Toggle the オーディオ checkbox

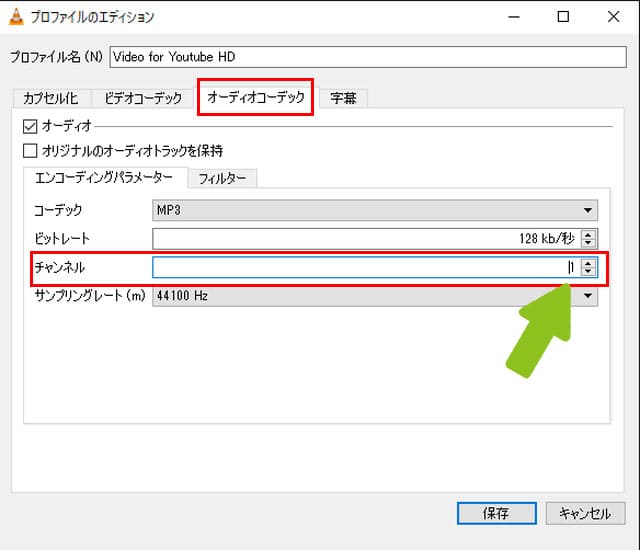(30, 126)
